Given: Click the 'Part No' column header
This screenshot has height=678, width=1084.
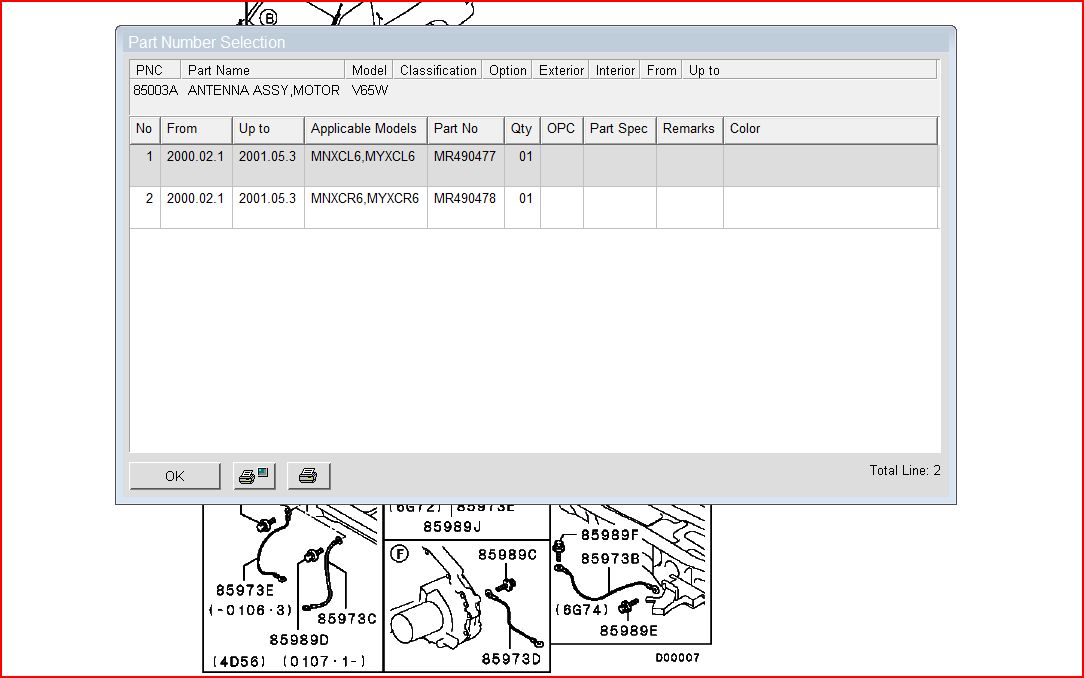Looking at the screenshot, I should point(465,129).
